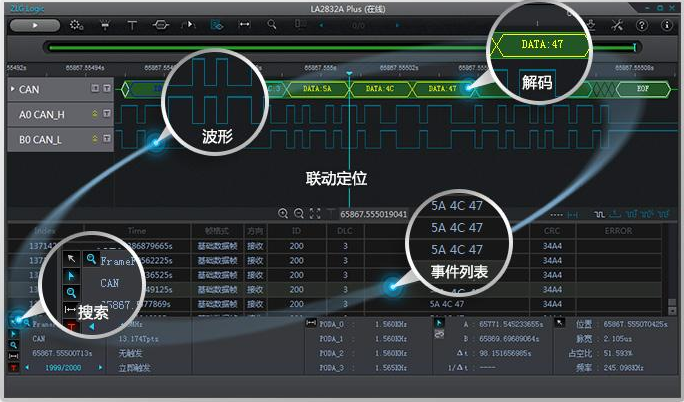Click the DATA:5A decoded segment
The image size is (684, 402).
(x=317, y=89)
